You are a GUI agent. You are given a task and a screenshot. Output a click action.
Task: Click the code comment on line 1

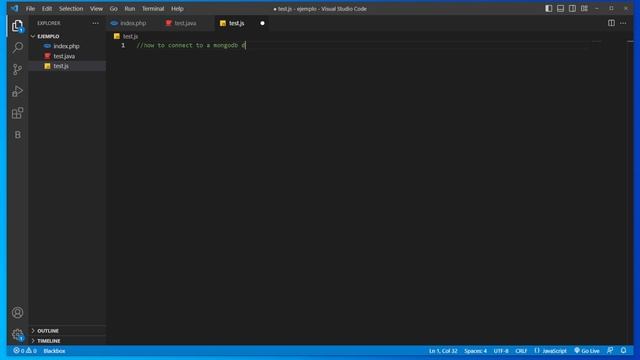tap(191, 45)
